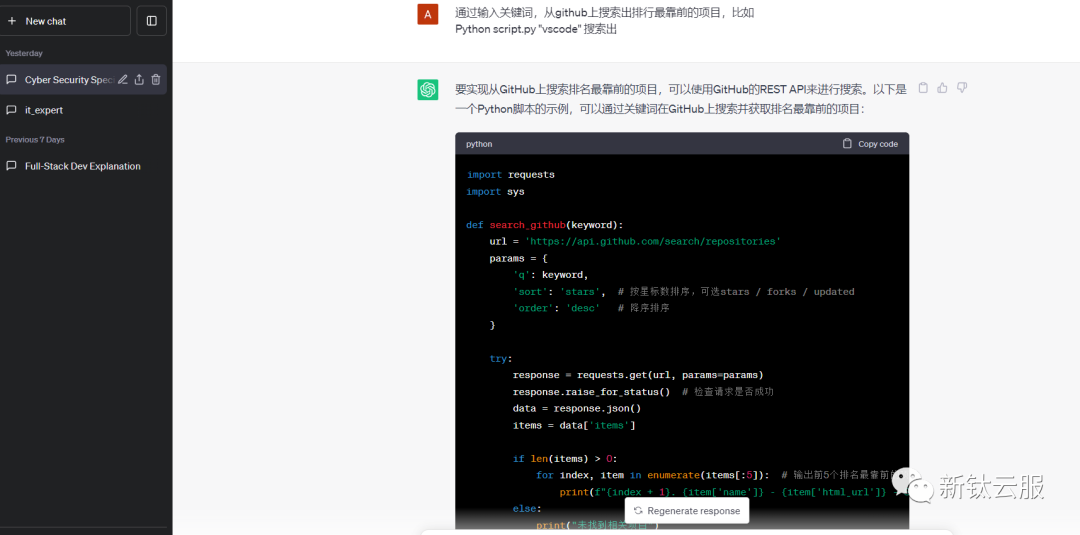Click the 'def search_github(keyword):' line
The image size is (1080, 535).
tap(545, 225)
